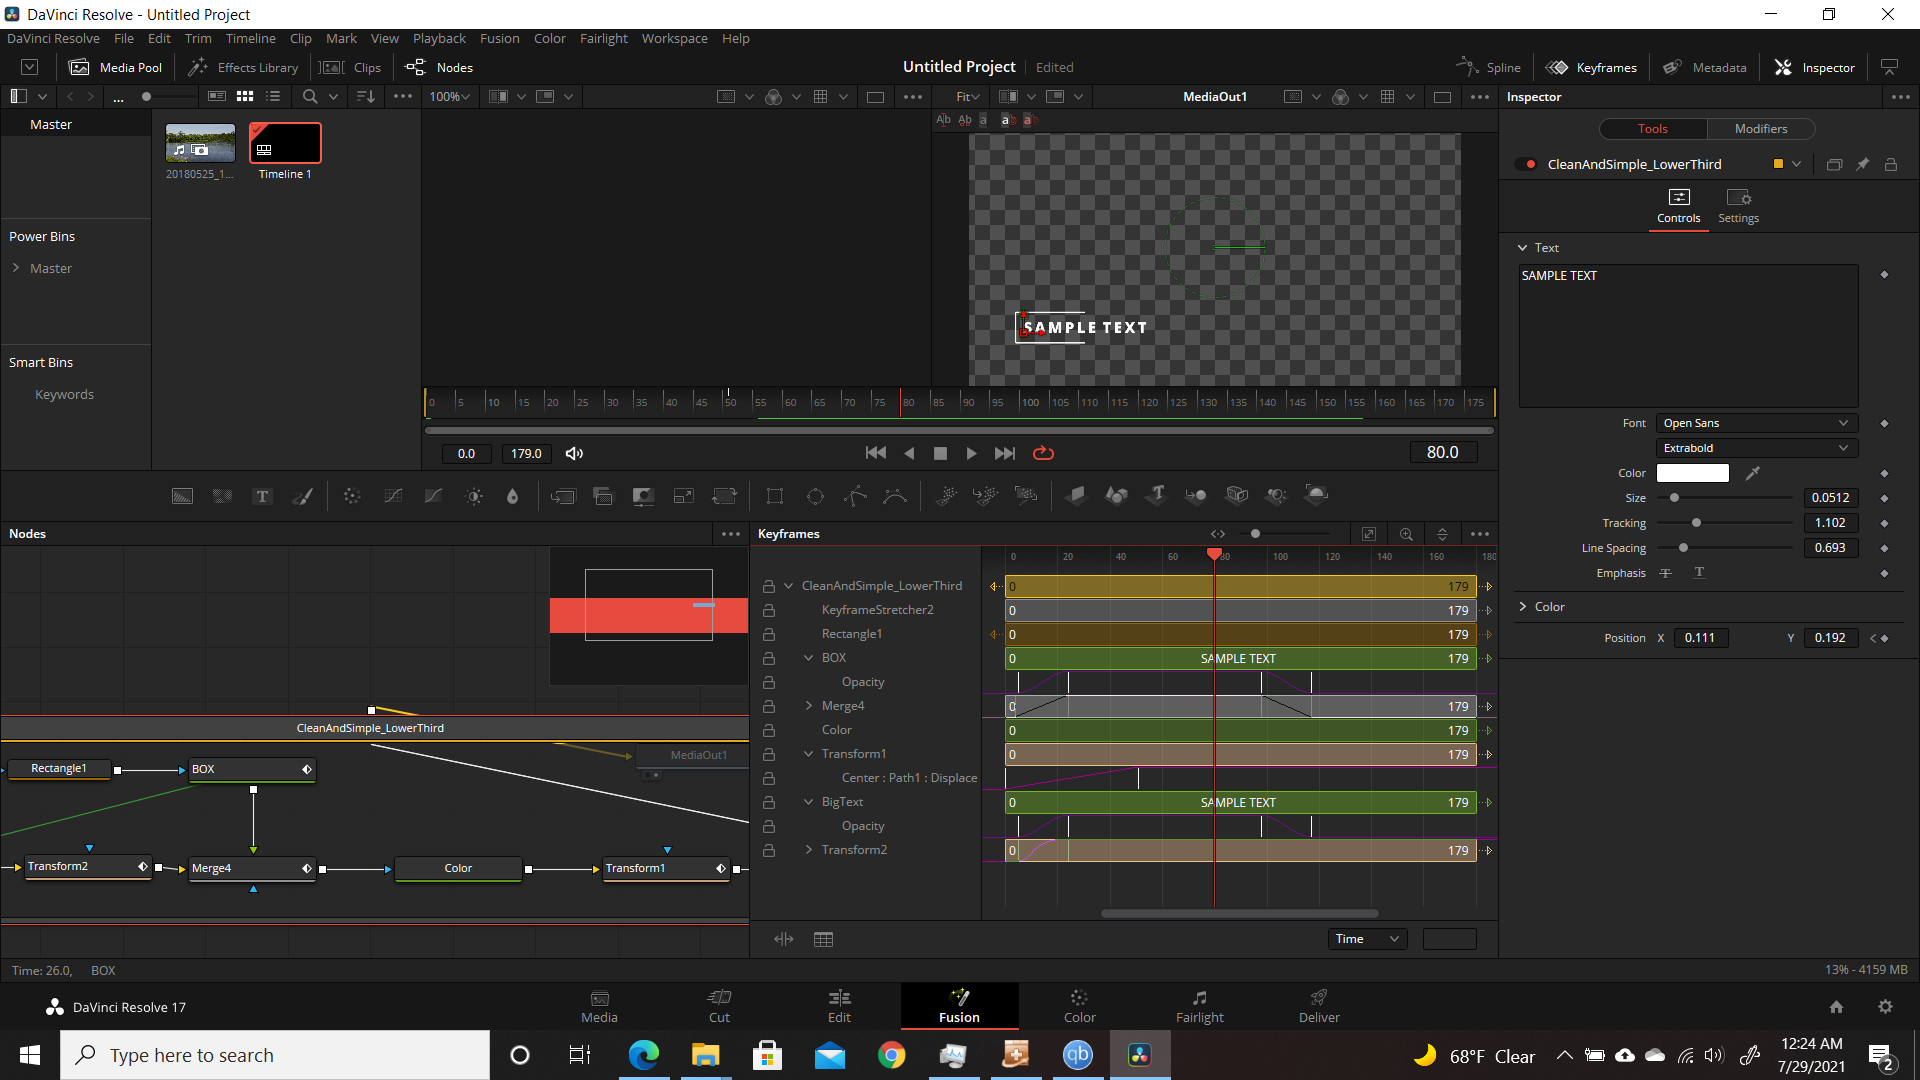Switch to the Color page
1920x1080 pixels.
tap(1079, 1006)
